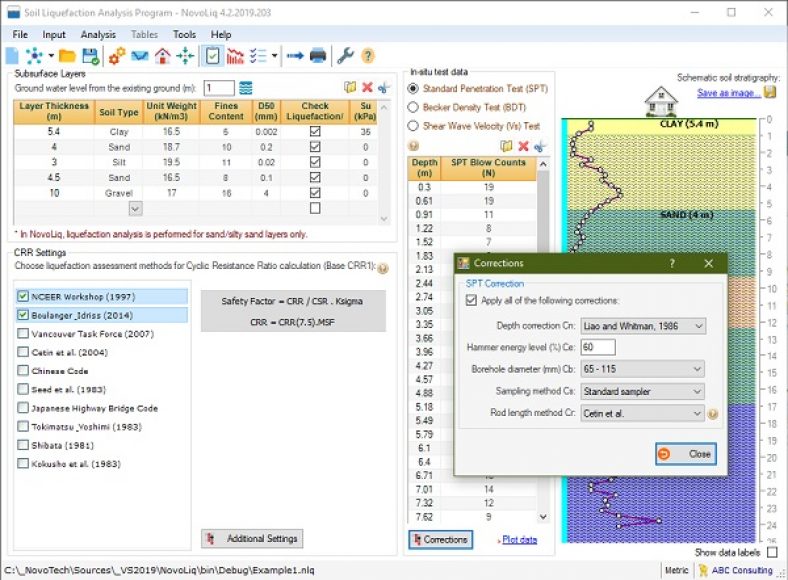
Task: Click the help icon beside CRR Settings description
Action: pyautogui.click(x=383, y=268)
